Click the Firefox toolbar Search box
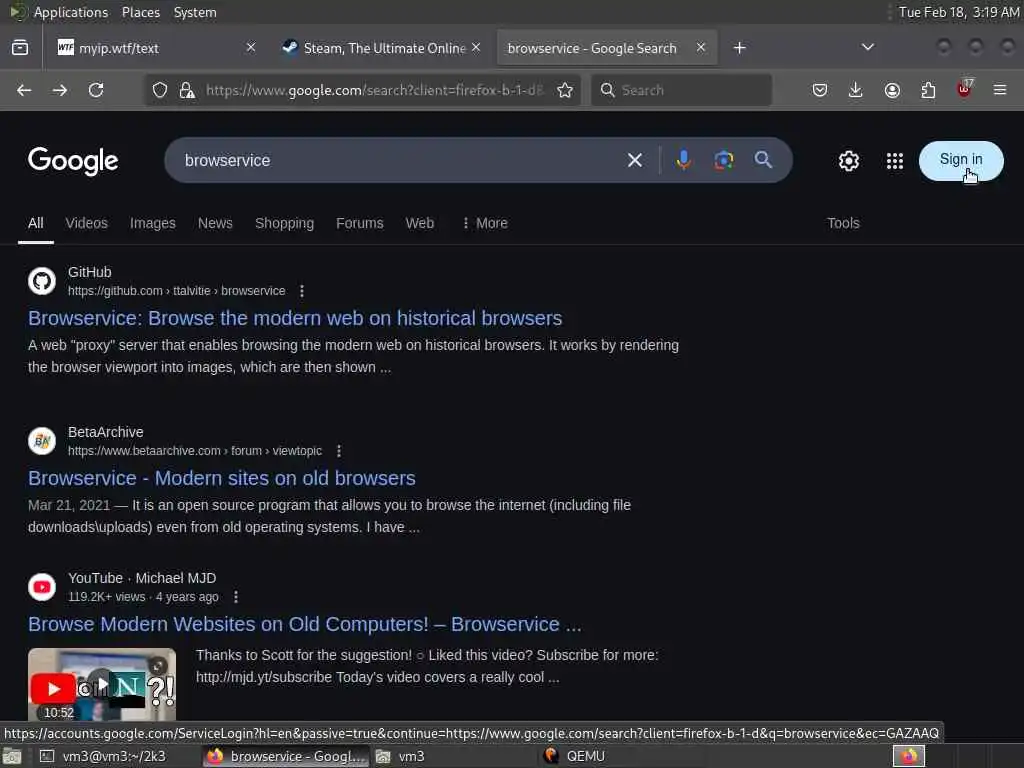This screenshot has height=768, width=1024. tap(681, 90)
